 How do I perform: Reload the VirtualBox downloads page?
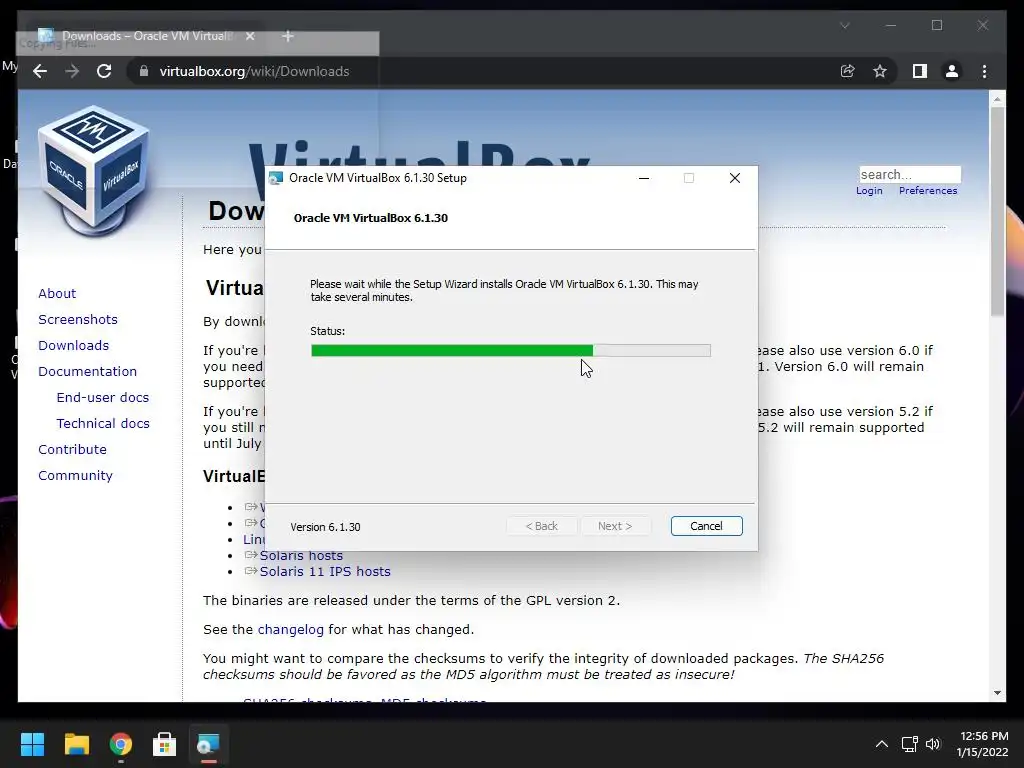pyautogui.click(x=104, y=71)
